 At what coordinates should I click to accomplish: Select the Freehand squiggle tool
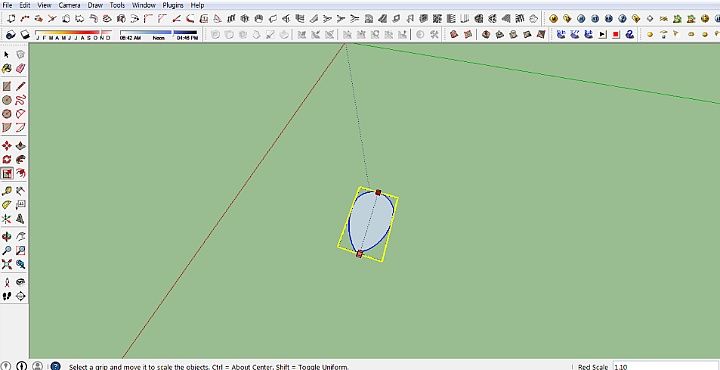20,100
